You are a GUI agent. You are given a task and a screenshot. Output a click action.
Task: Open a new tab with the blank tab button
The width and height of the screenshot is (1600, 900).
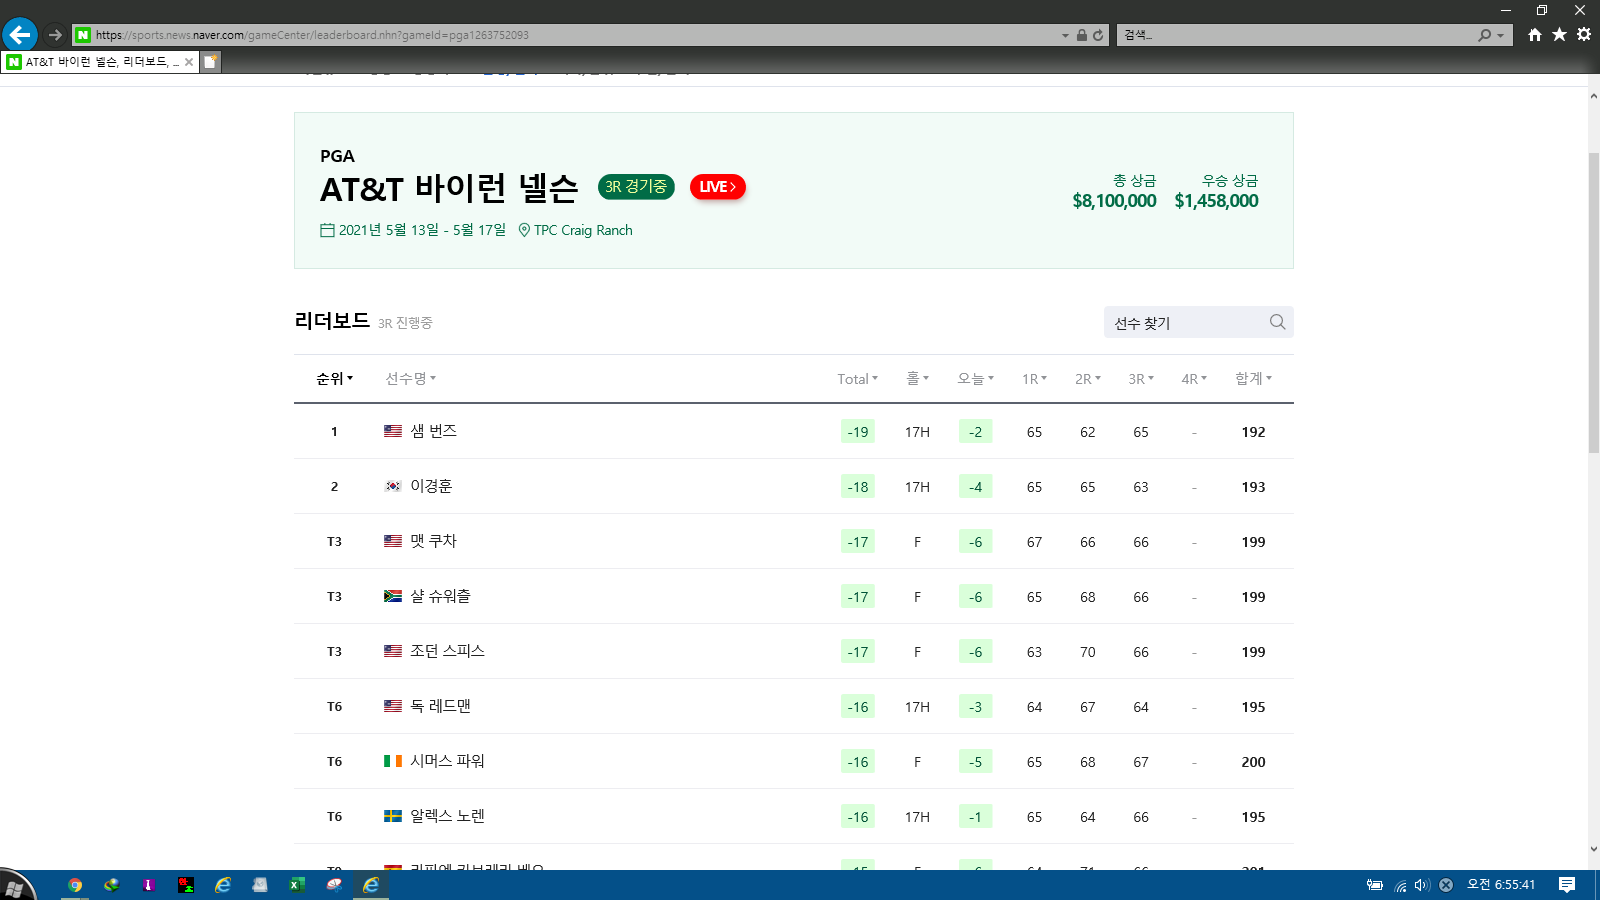[210, 62]
